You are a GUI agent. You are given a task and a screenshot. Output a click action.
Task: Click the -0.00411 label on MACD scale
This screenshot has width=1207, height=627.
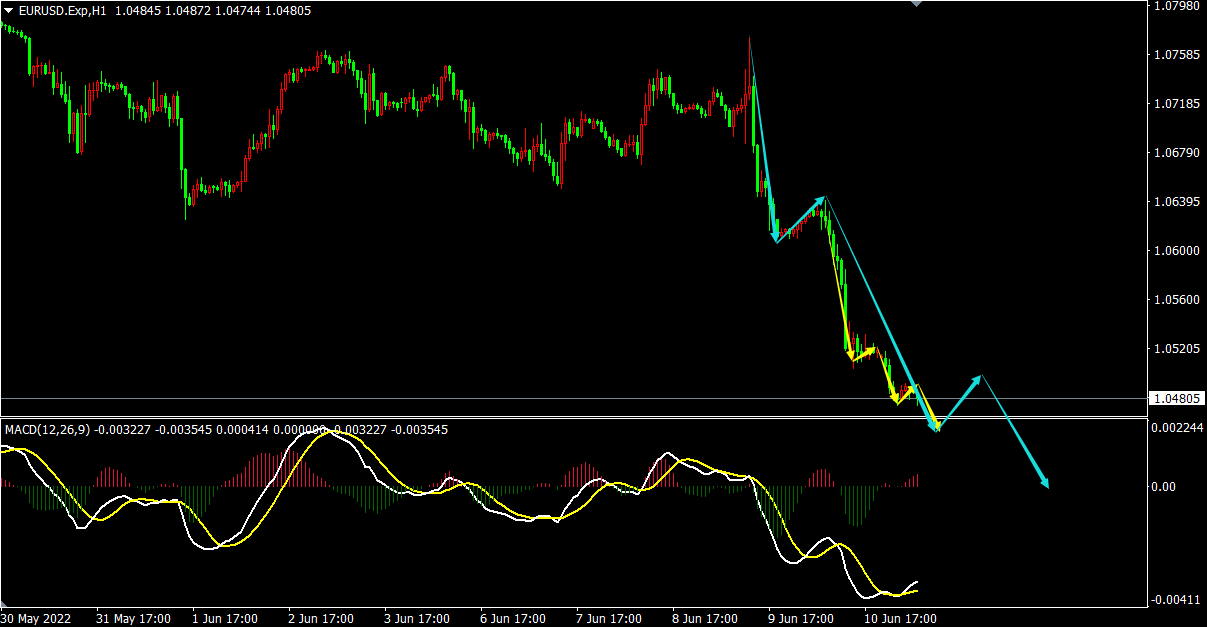tap(1176, 600)
